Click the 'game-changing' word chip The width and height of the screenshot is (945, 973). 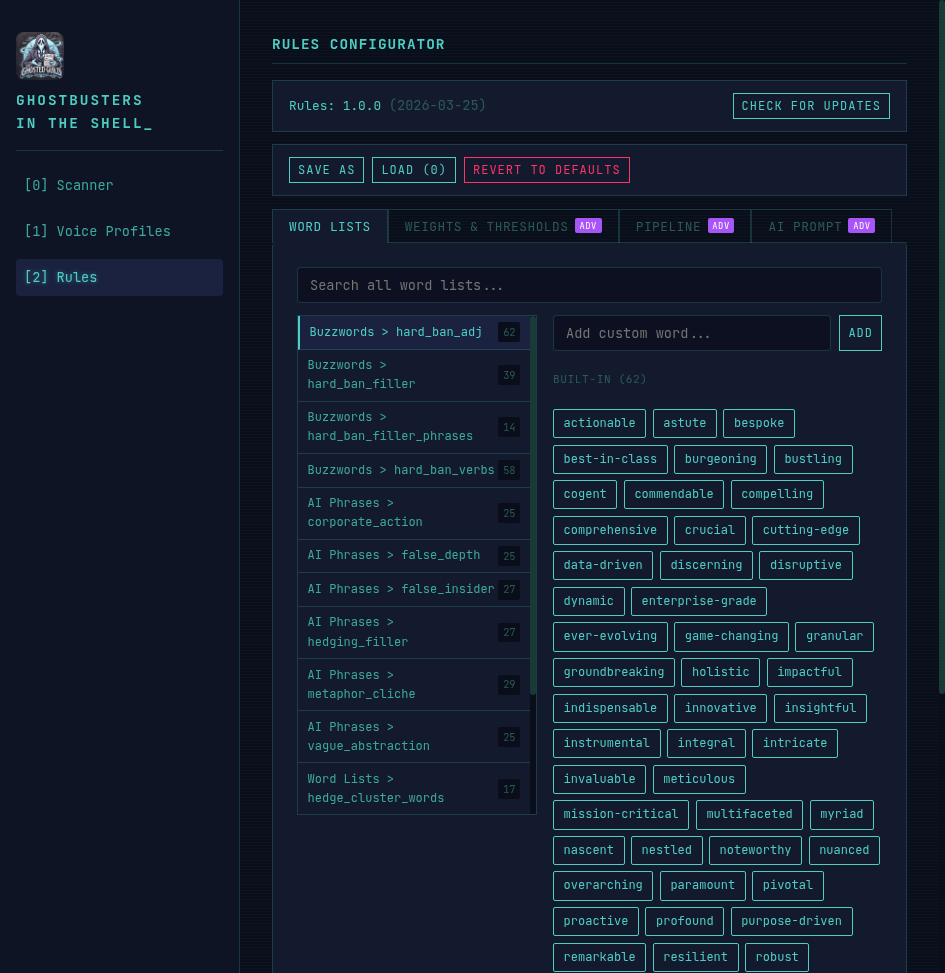731,637
